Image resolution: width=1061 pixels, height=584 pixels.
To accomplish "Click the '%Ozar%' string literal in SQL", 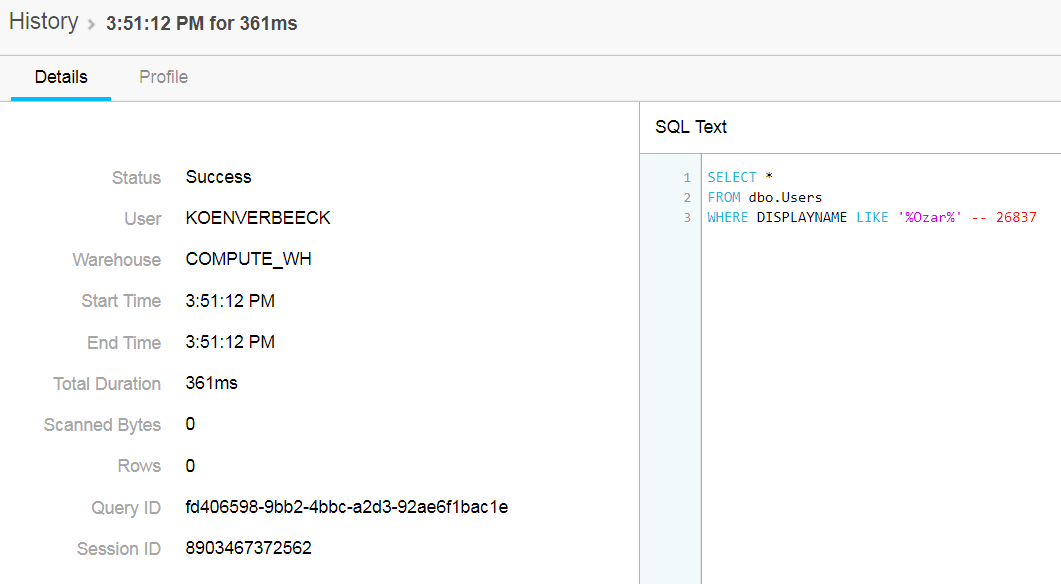I will (x=931, y=216).
